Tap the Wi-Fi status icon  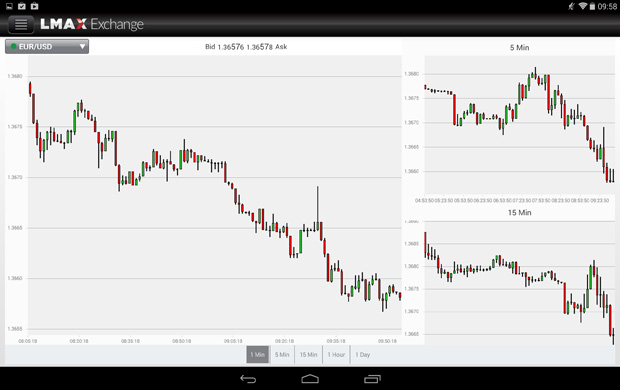(x=582, y=6)
